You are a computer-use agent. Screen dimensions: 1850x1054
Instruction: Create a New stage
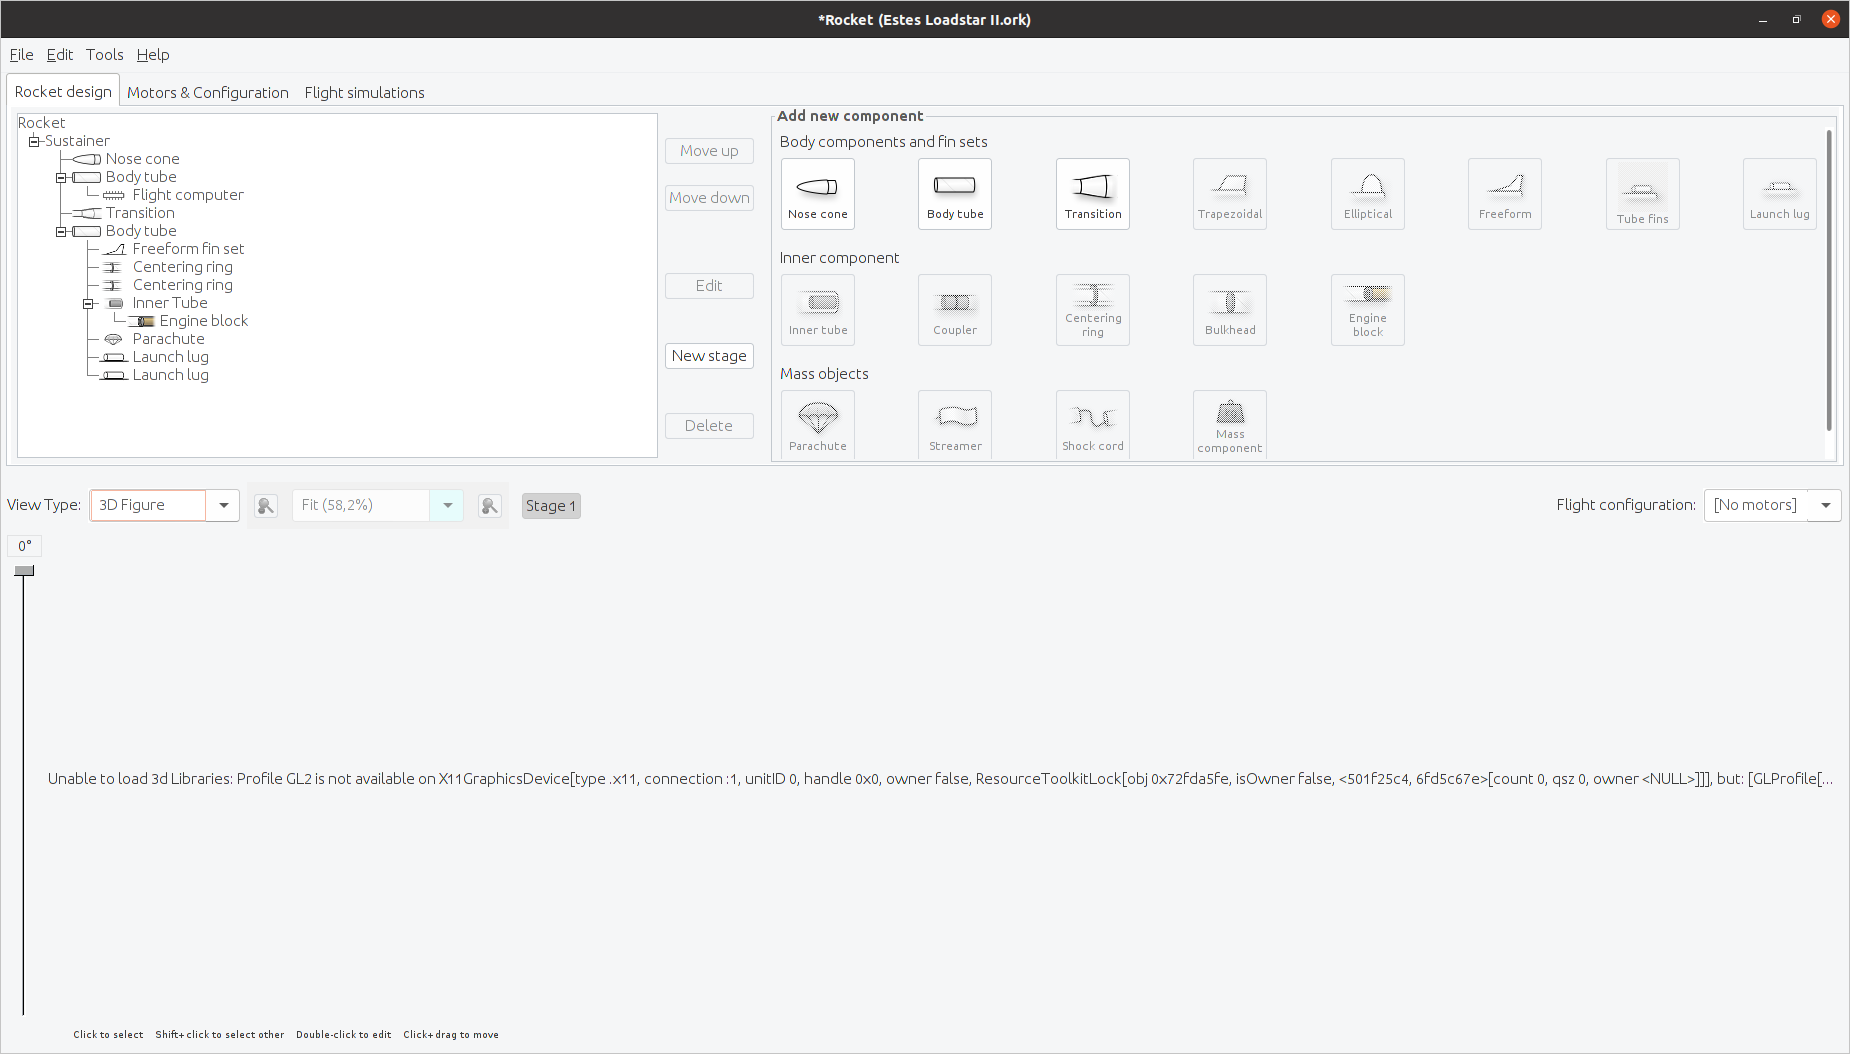tap(709, 355)
